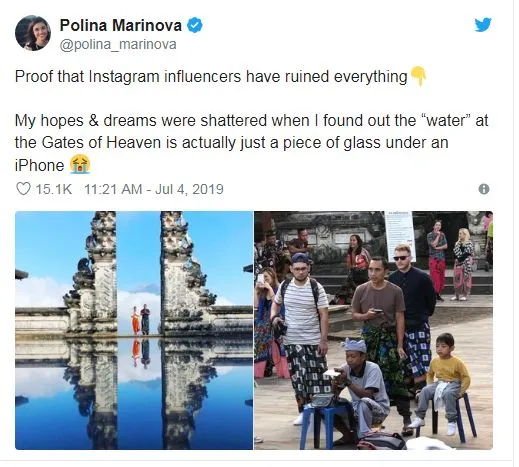Open the Polina Marinova display name link
Image resolution: width=519 pixels, height=467 pixels.
click(121, 25)
